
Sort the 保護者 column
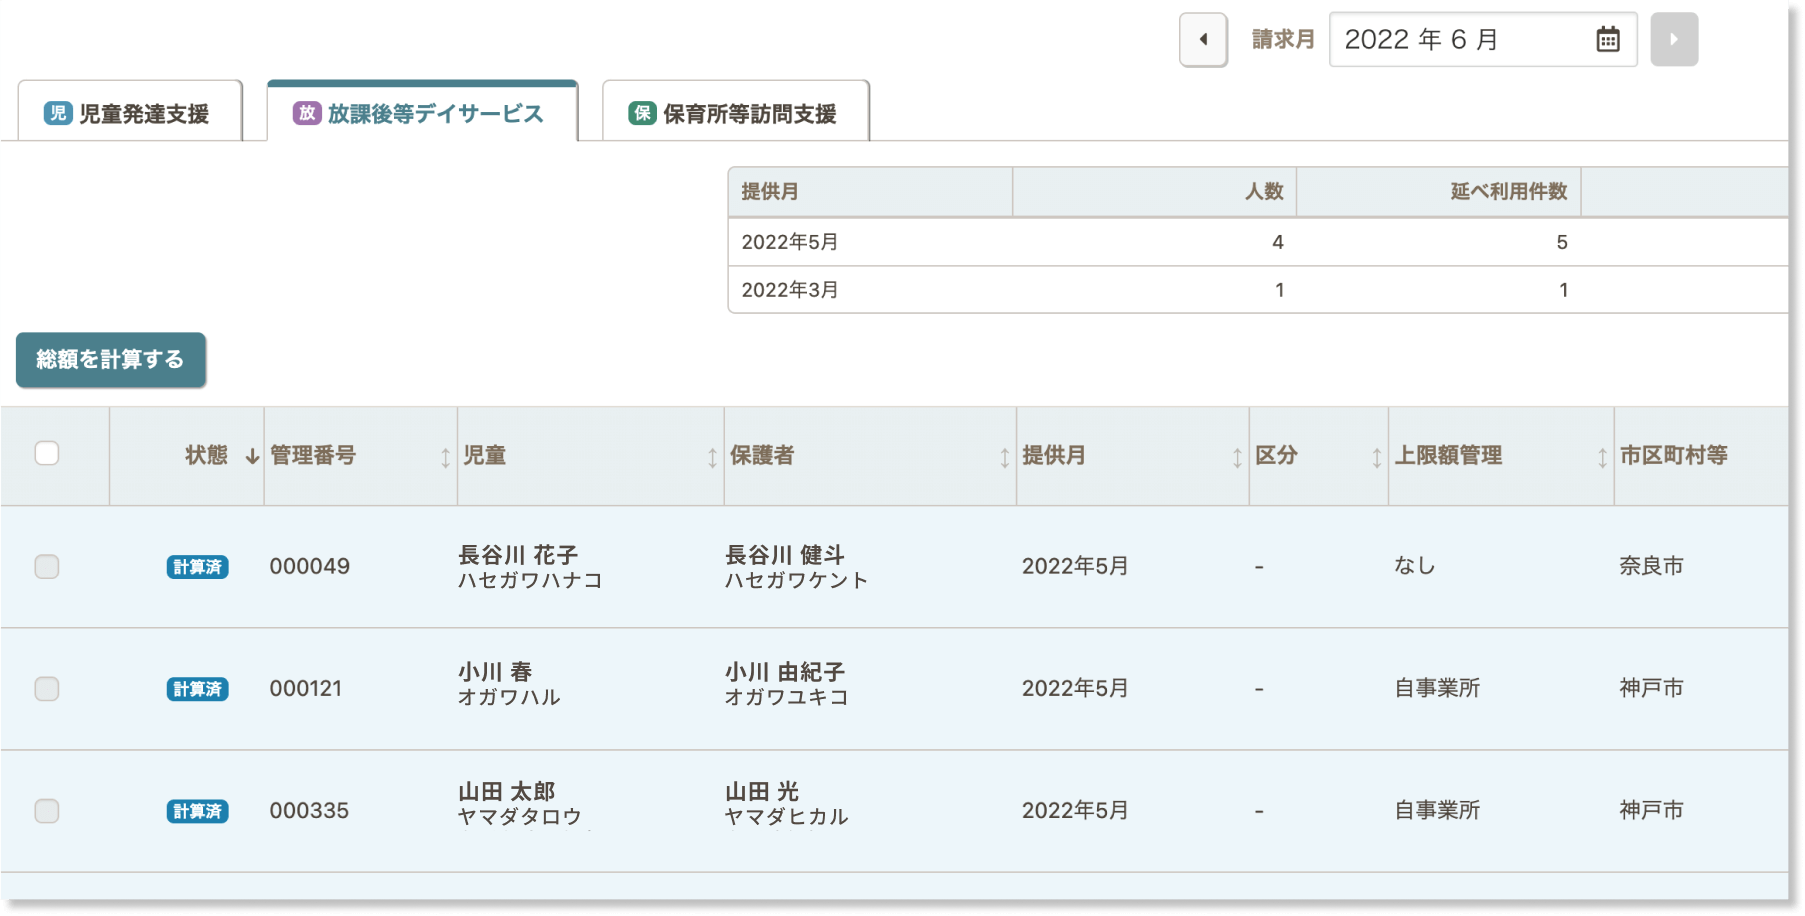pos(1004,457)
